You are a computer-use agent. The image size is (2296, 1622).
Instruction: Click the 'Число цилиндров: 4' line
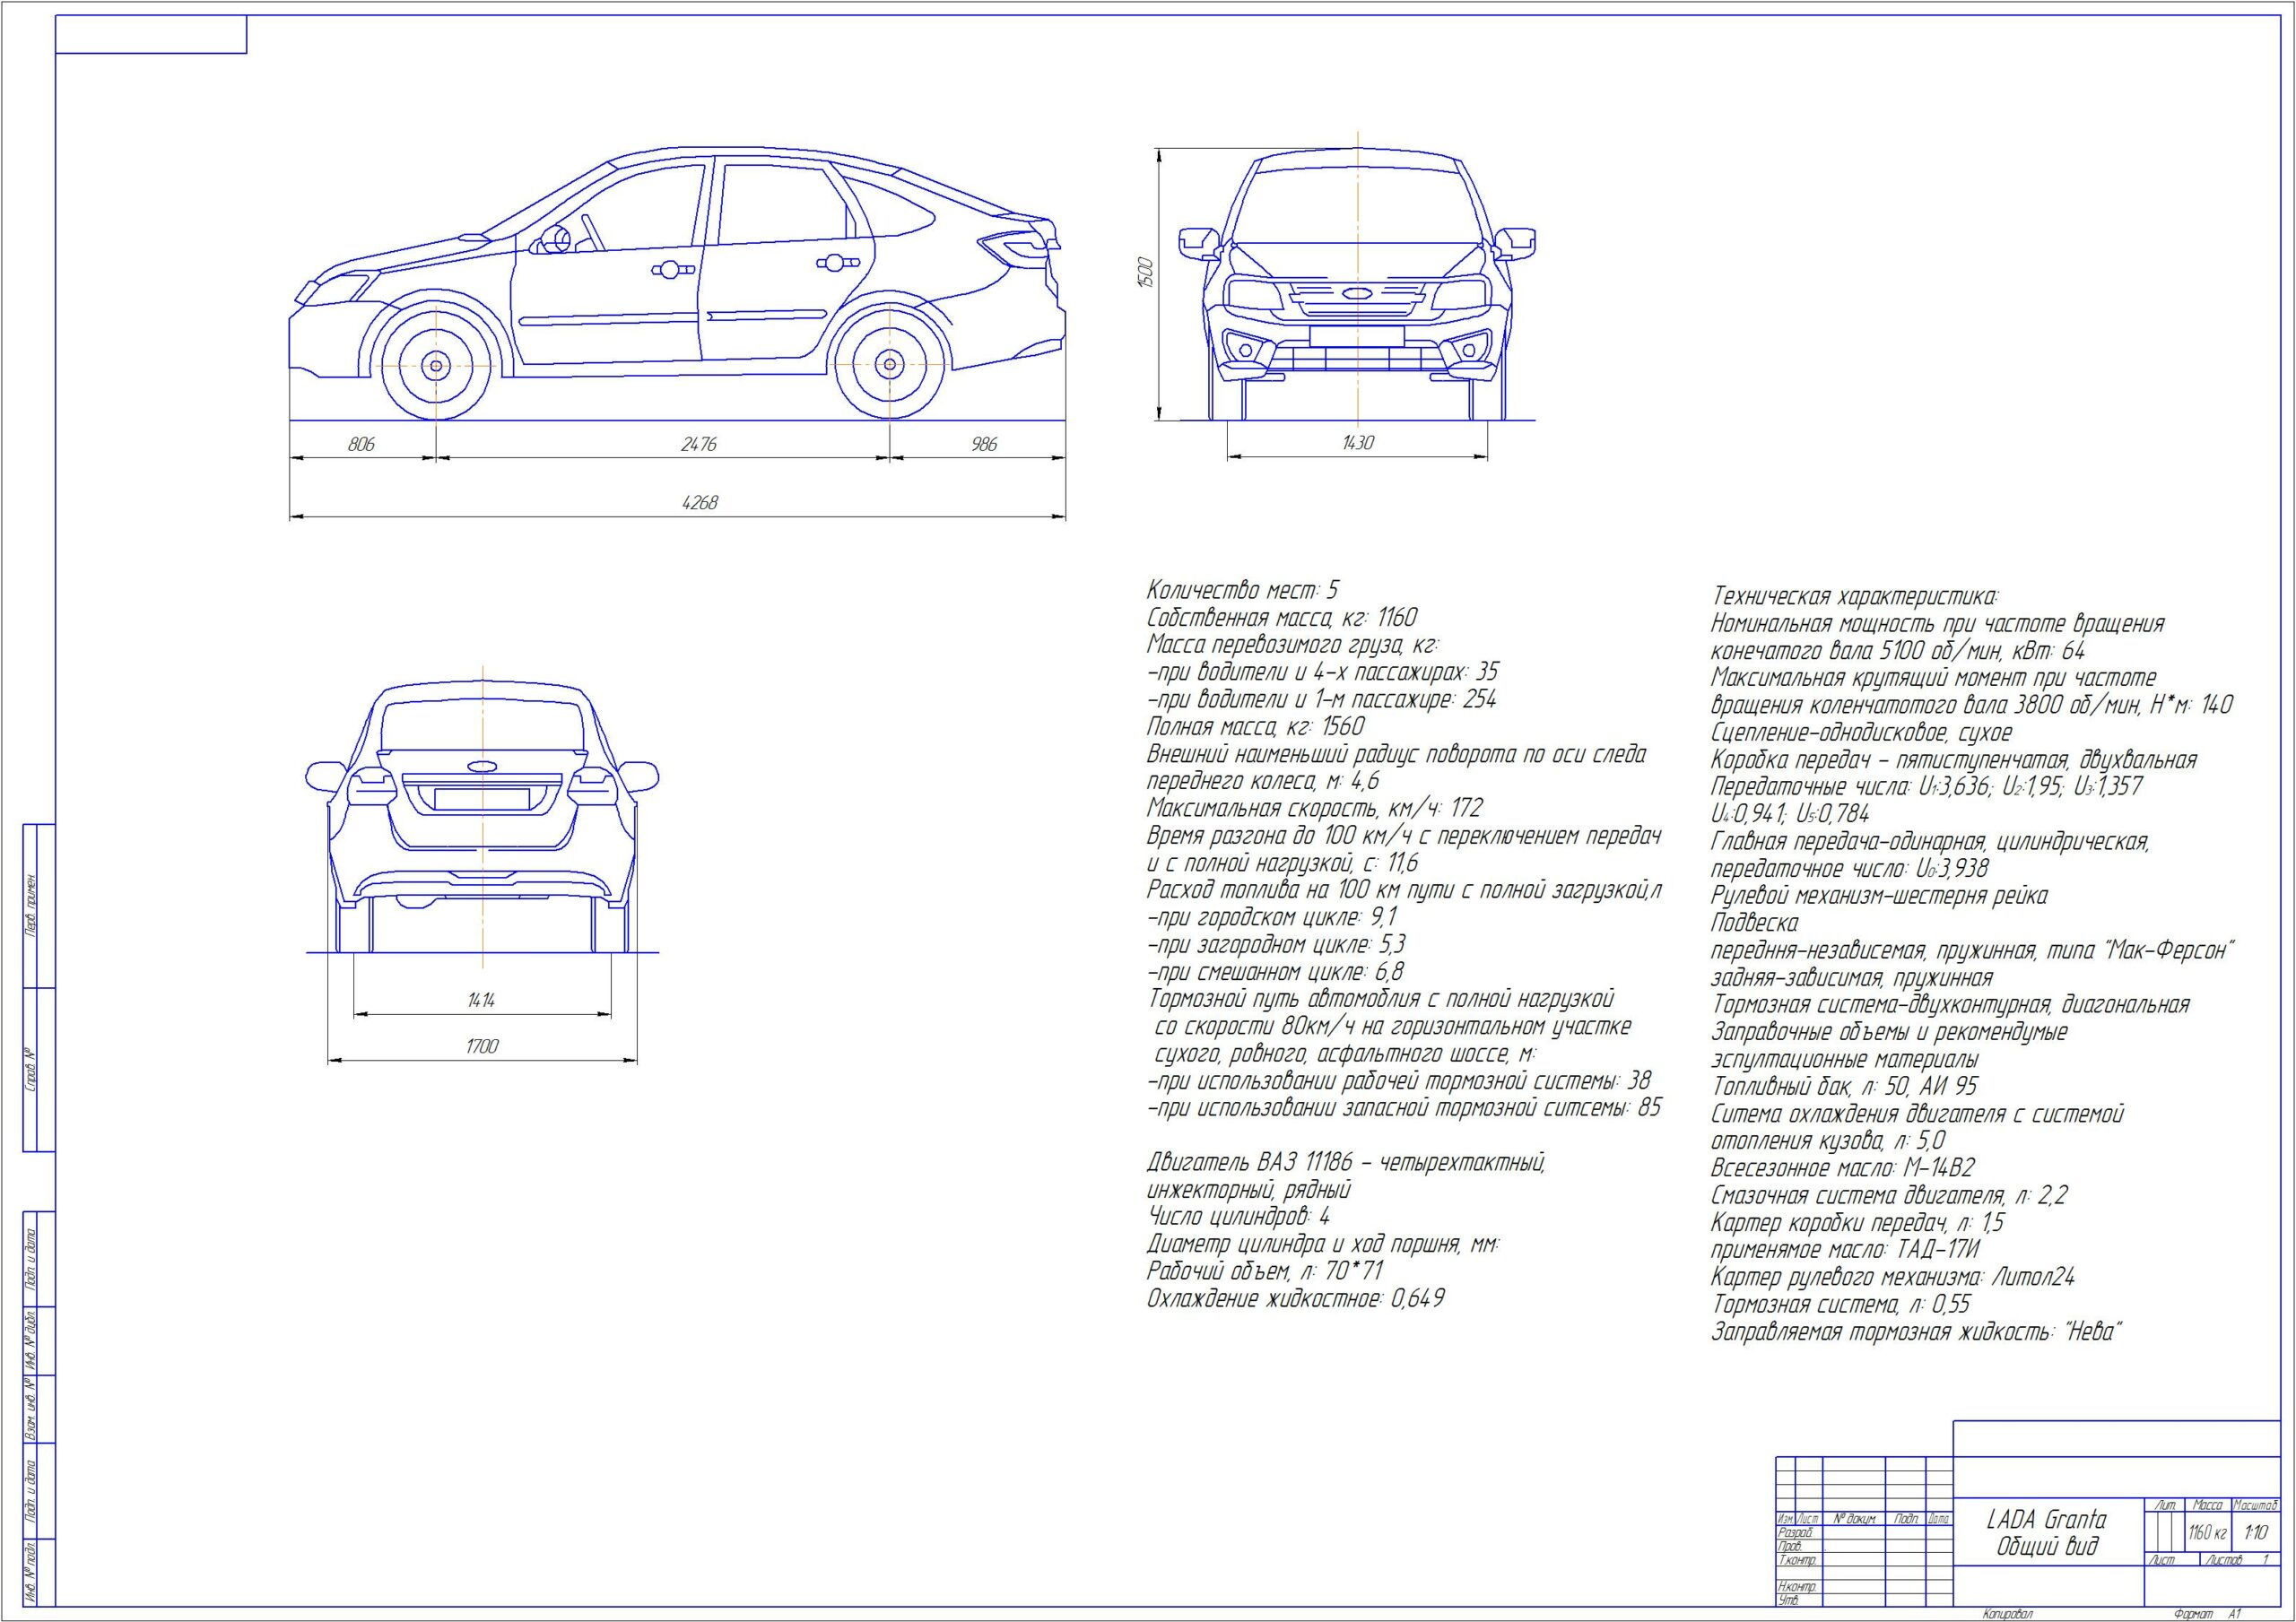coord(1238,1217)
